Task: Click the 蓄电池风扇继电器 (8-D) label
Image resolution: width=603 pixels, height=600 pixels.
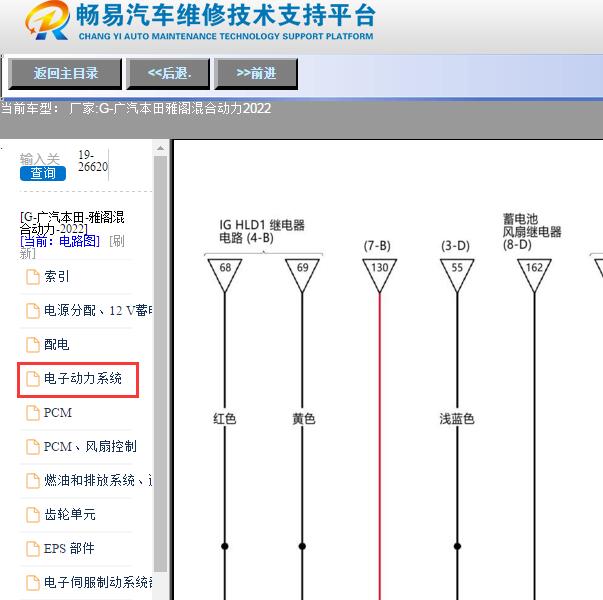Action: (532, 232)
